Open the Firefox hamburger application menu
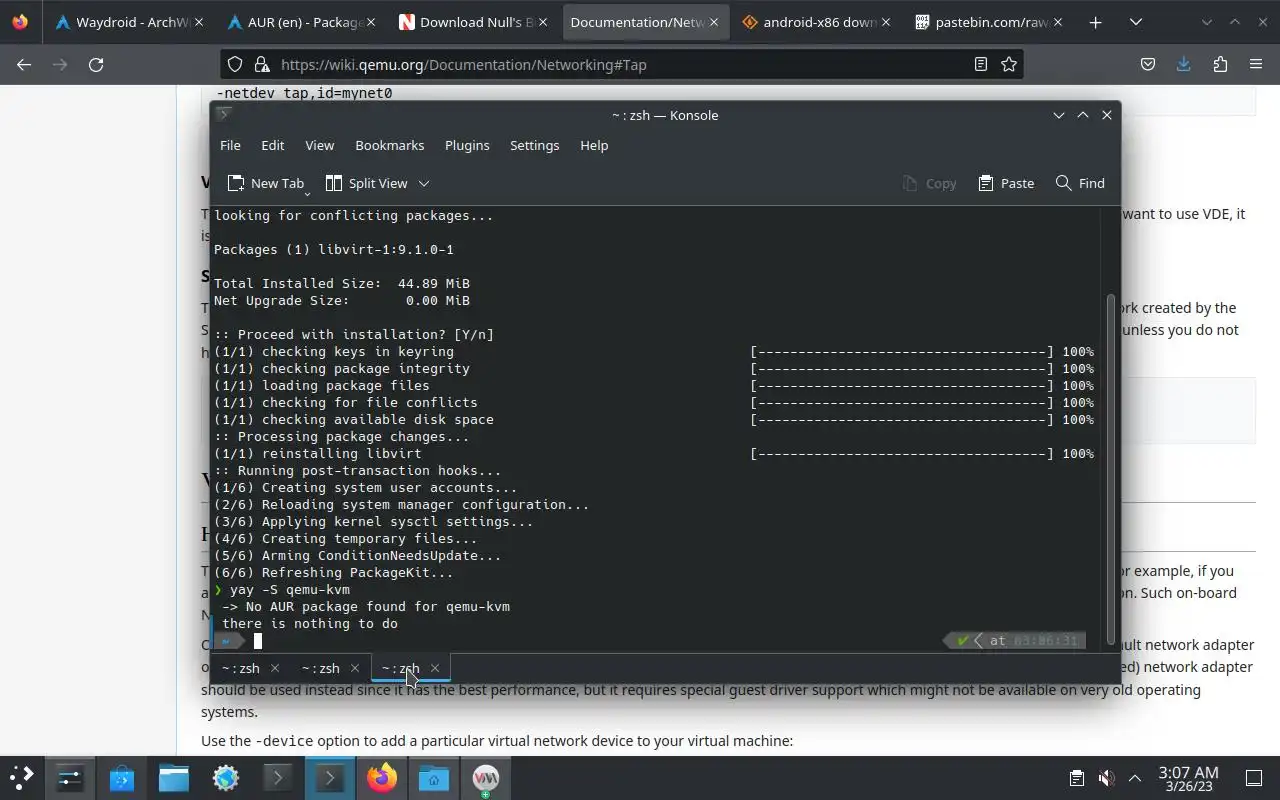 click(x=1256, y=64)
